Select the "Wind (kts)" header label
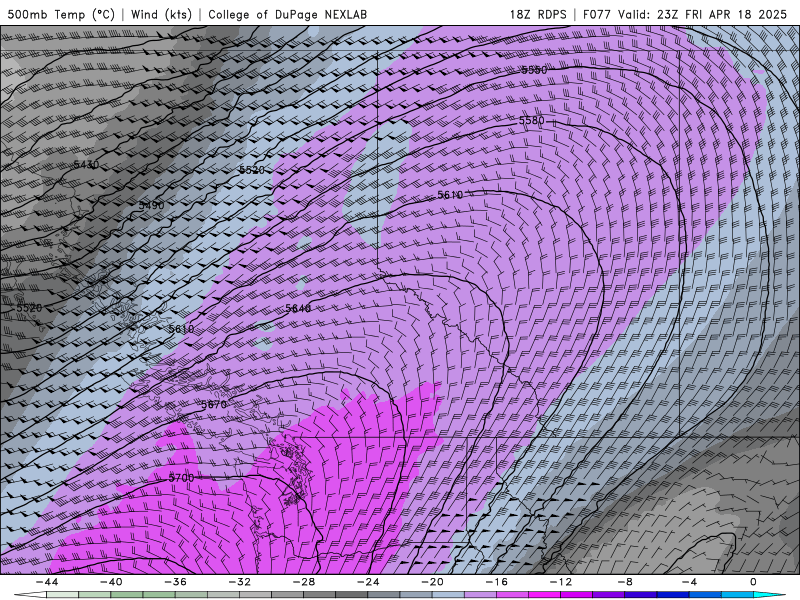Image resolution: width=800 pixels, height=600 pixels. point(161,14)
